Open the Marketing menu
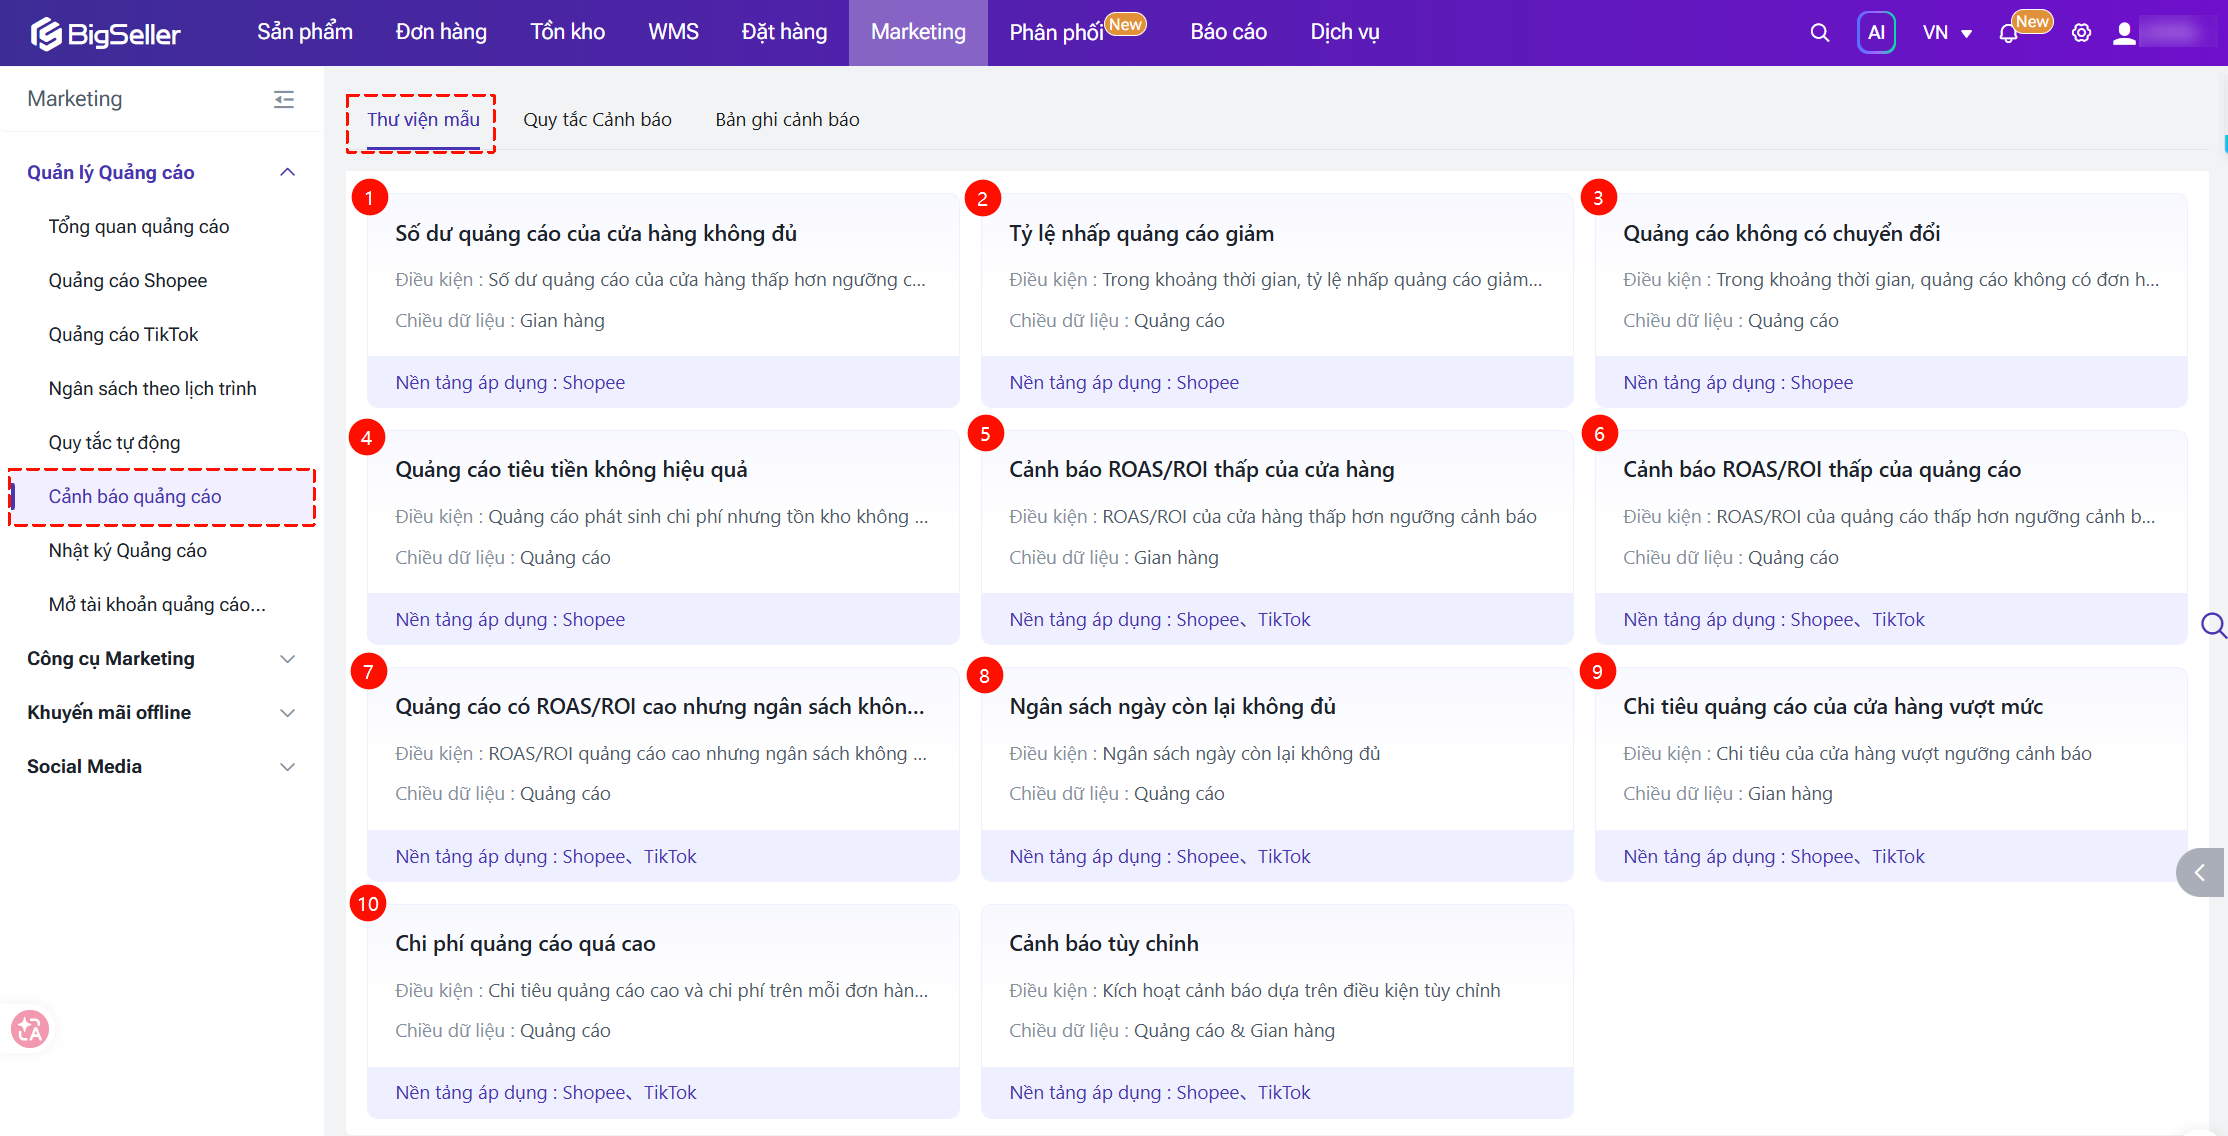 point(918,32)
